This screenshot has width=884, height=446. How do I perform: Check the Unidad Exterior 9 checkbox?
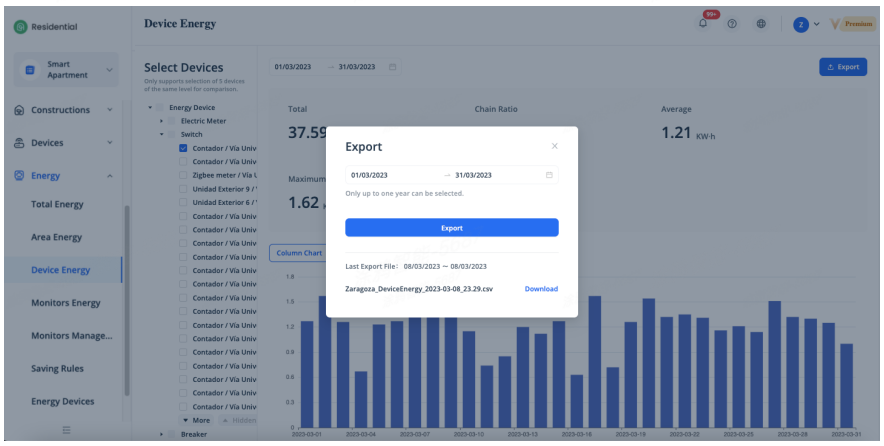coord(183,189)
